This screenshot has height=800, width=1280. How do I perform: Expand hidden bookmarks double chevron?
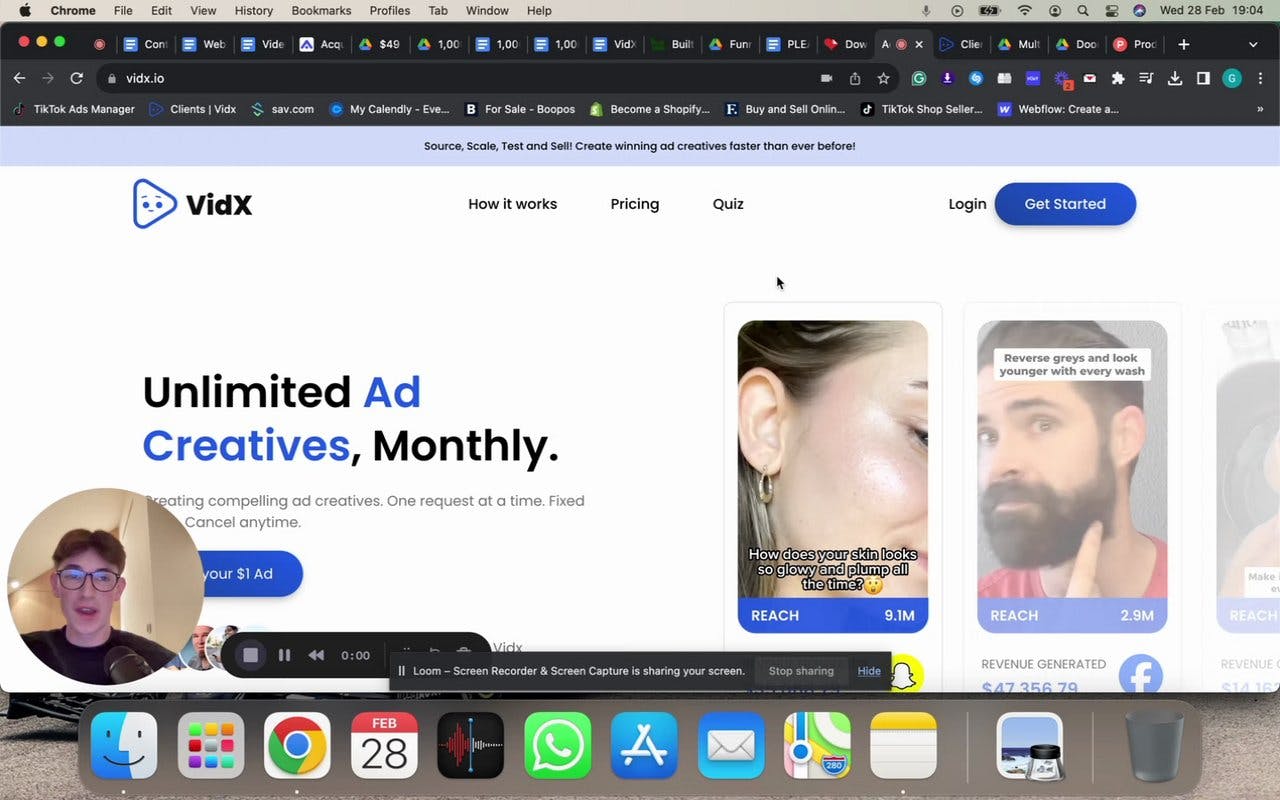click(1259, 109)
